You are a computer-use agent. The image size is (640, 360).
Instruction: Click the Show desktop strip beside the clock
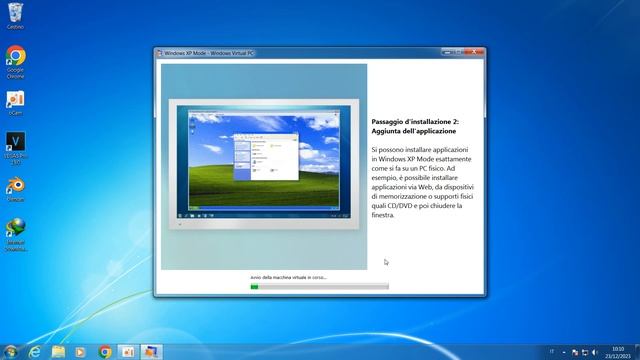click(x=637, y=352)
